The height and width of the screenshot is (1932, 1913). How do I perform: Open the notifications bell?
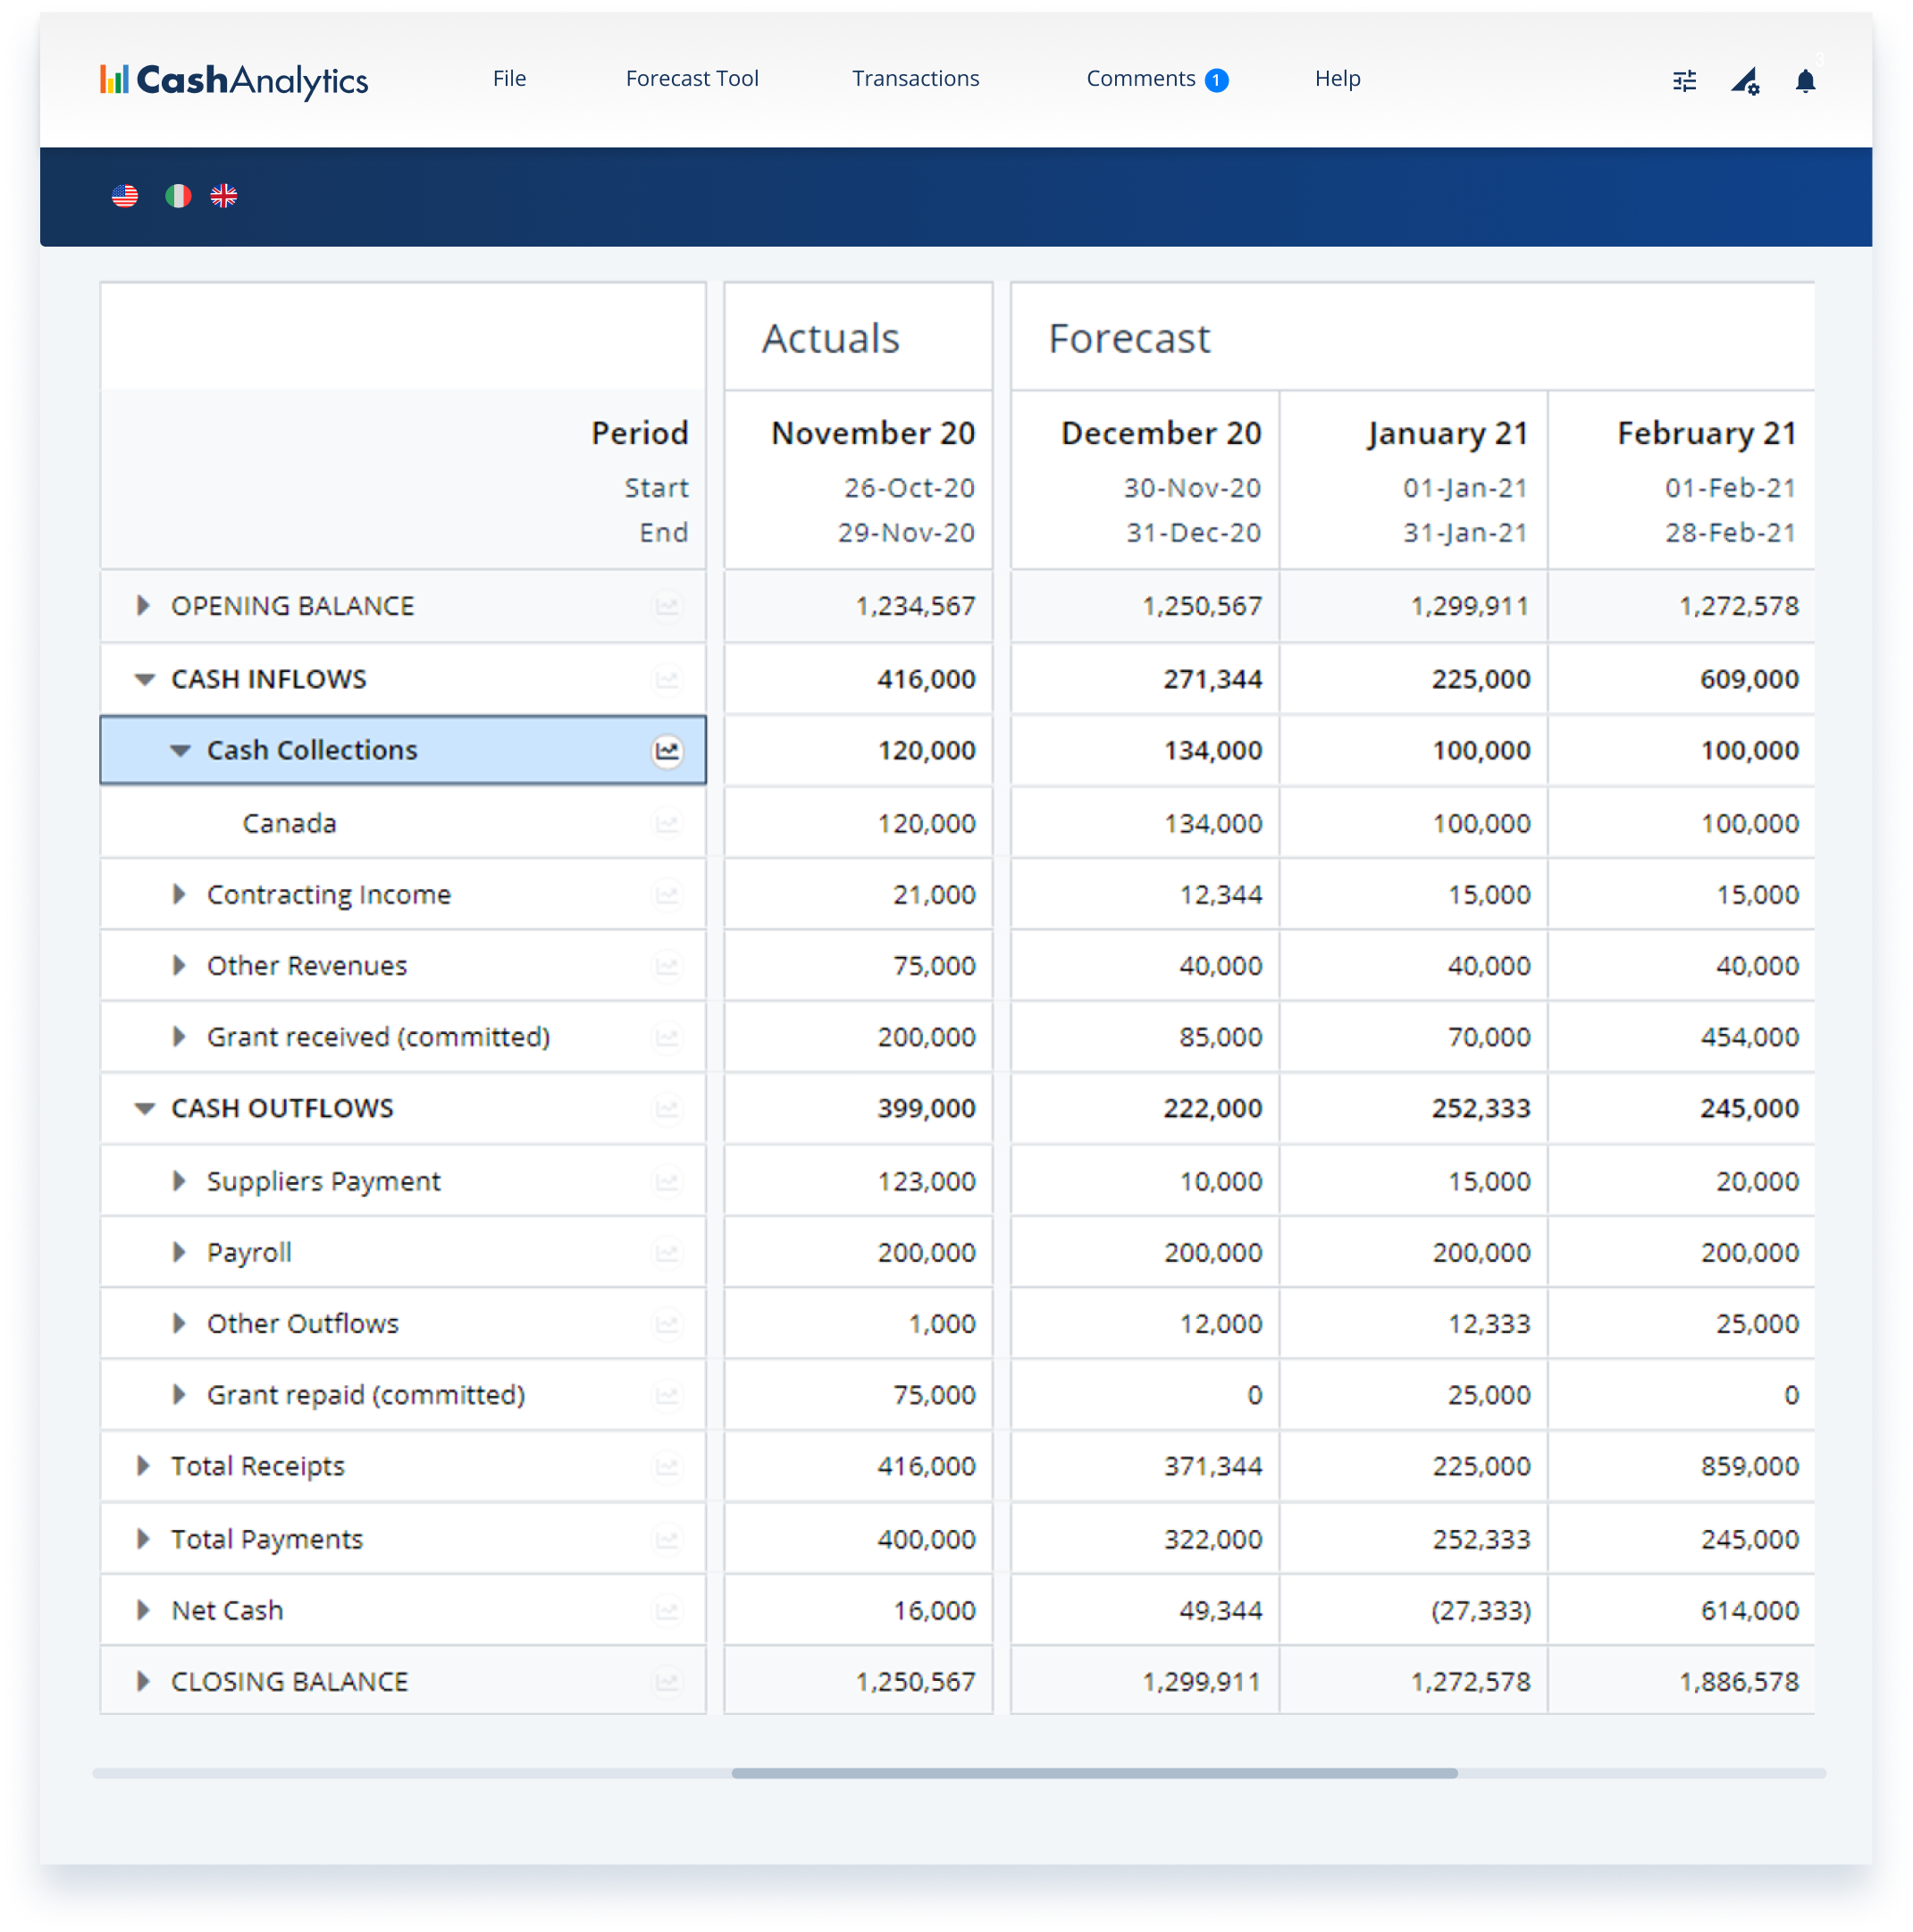1805,81
